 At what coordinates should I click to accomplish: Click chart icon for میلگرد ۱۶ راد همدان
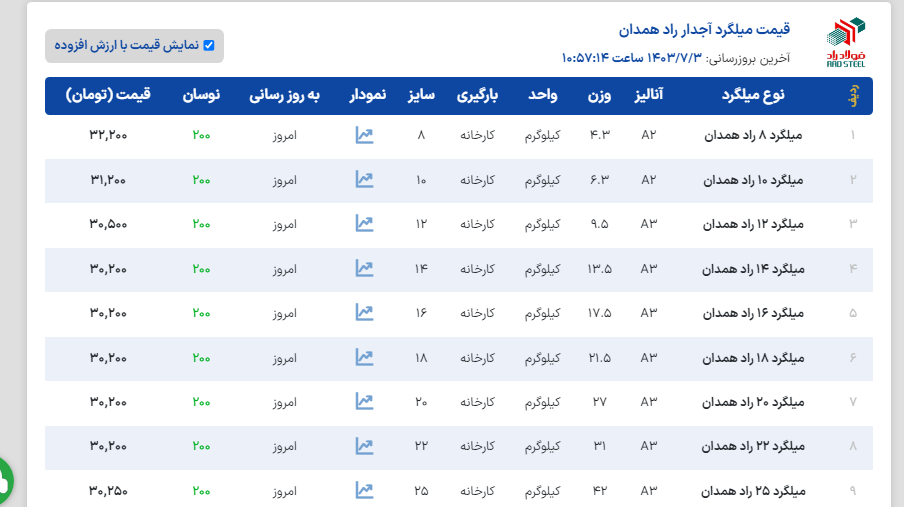pos(364,312)
